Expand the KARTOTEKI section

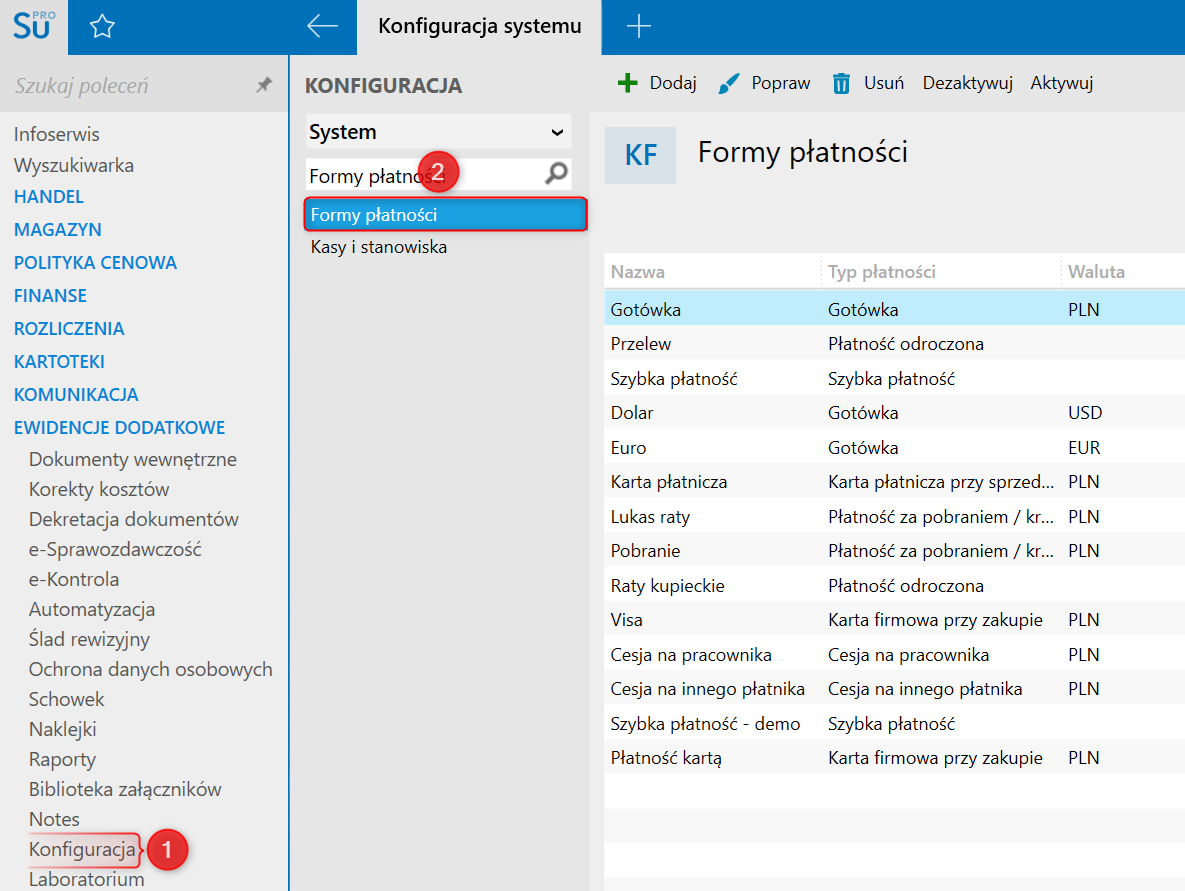59,362
